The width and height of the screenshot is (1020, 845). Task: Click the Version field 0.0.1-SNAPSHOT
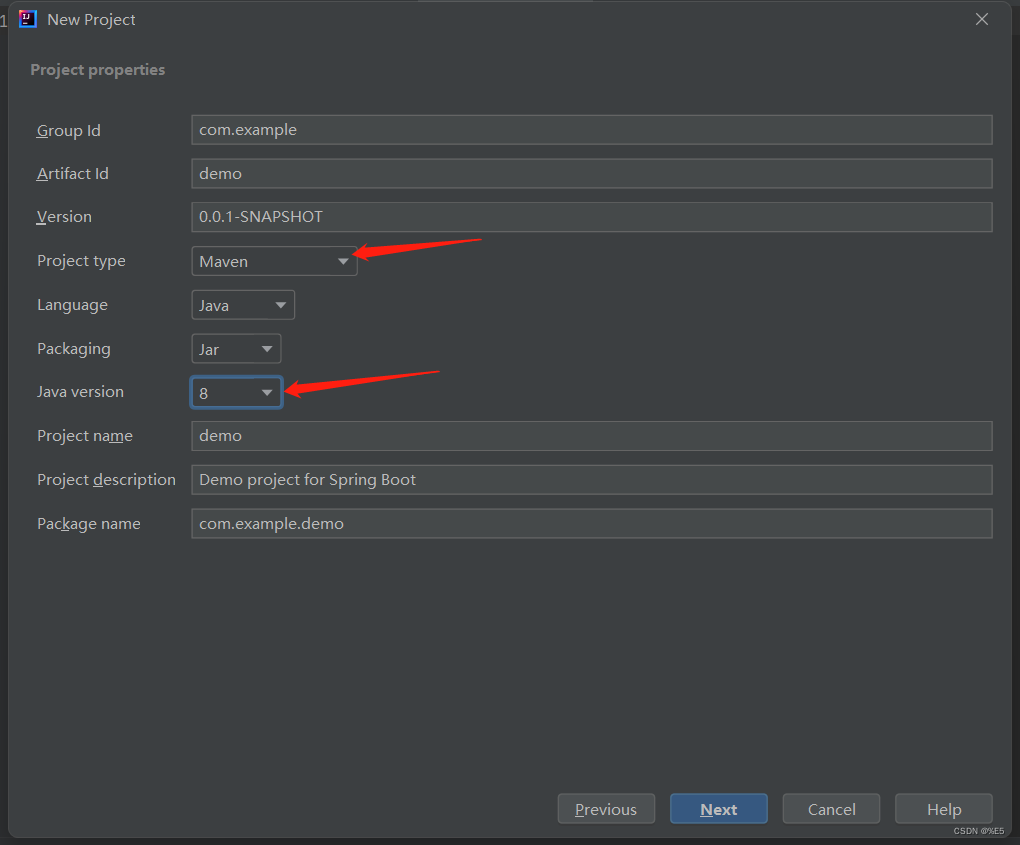pyautogui.click(x=591, y=217)
